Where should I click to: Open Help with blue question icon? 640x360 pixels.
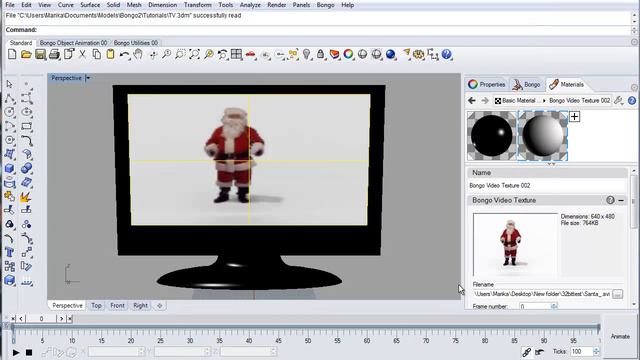point(447,54)
